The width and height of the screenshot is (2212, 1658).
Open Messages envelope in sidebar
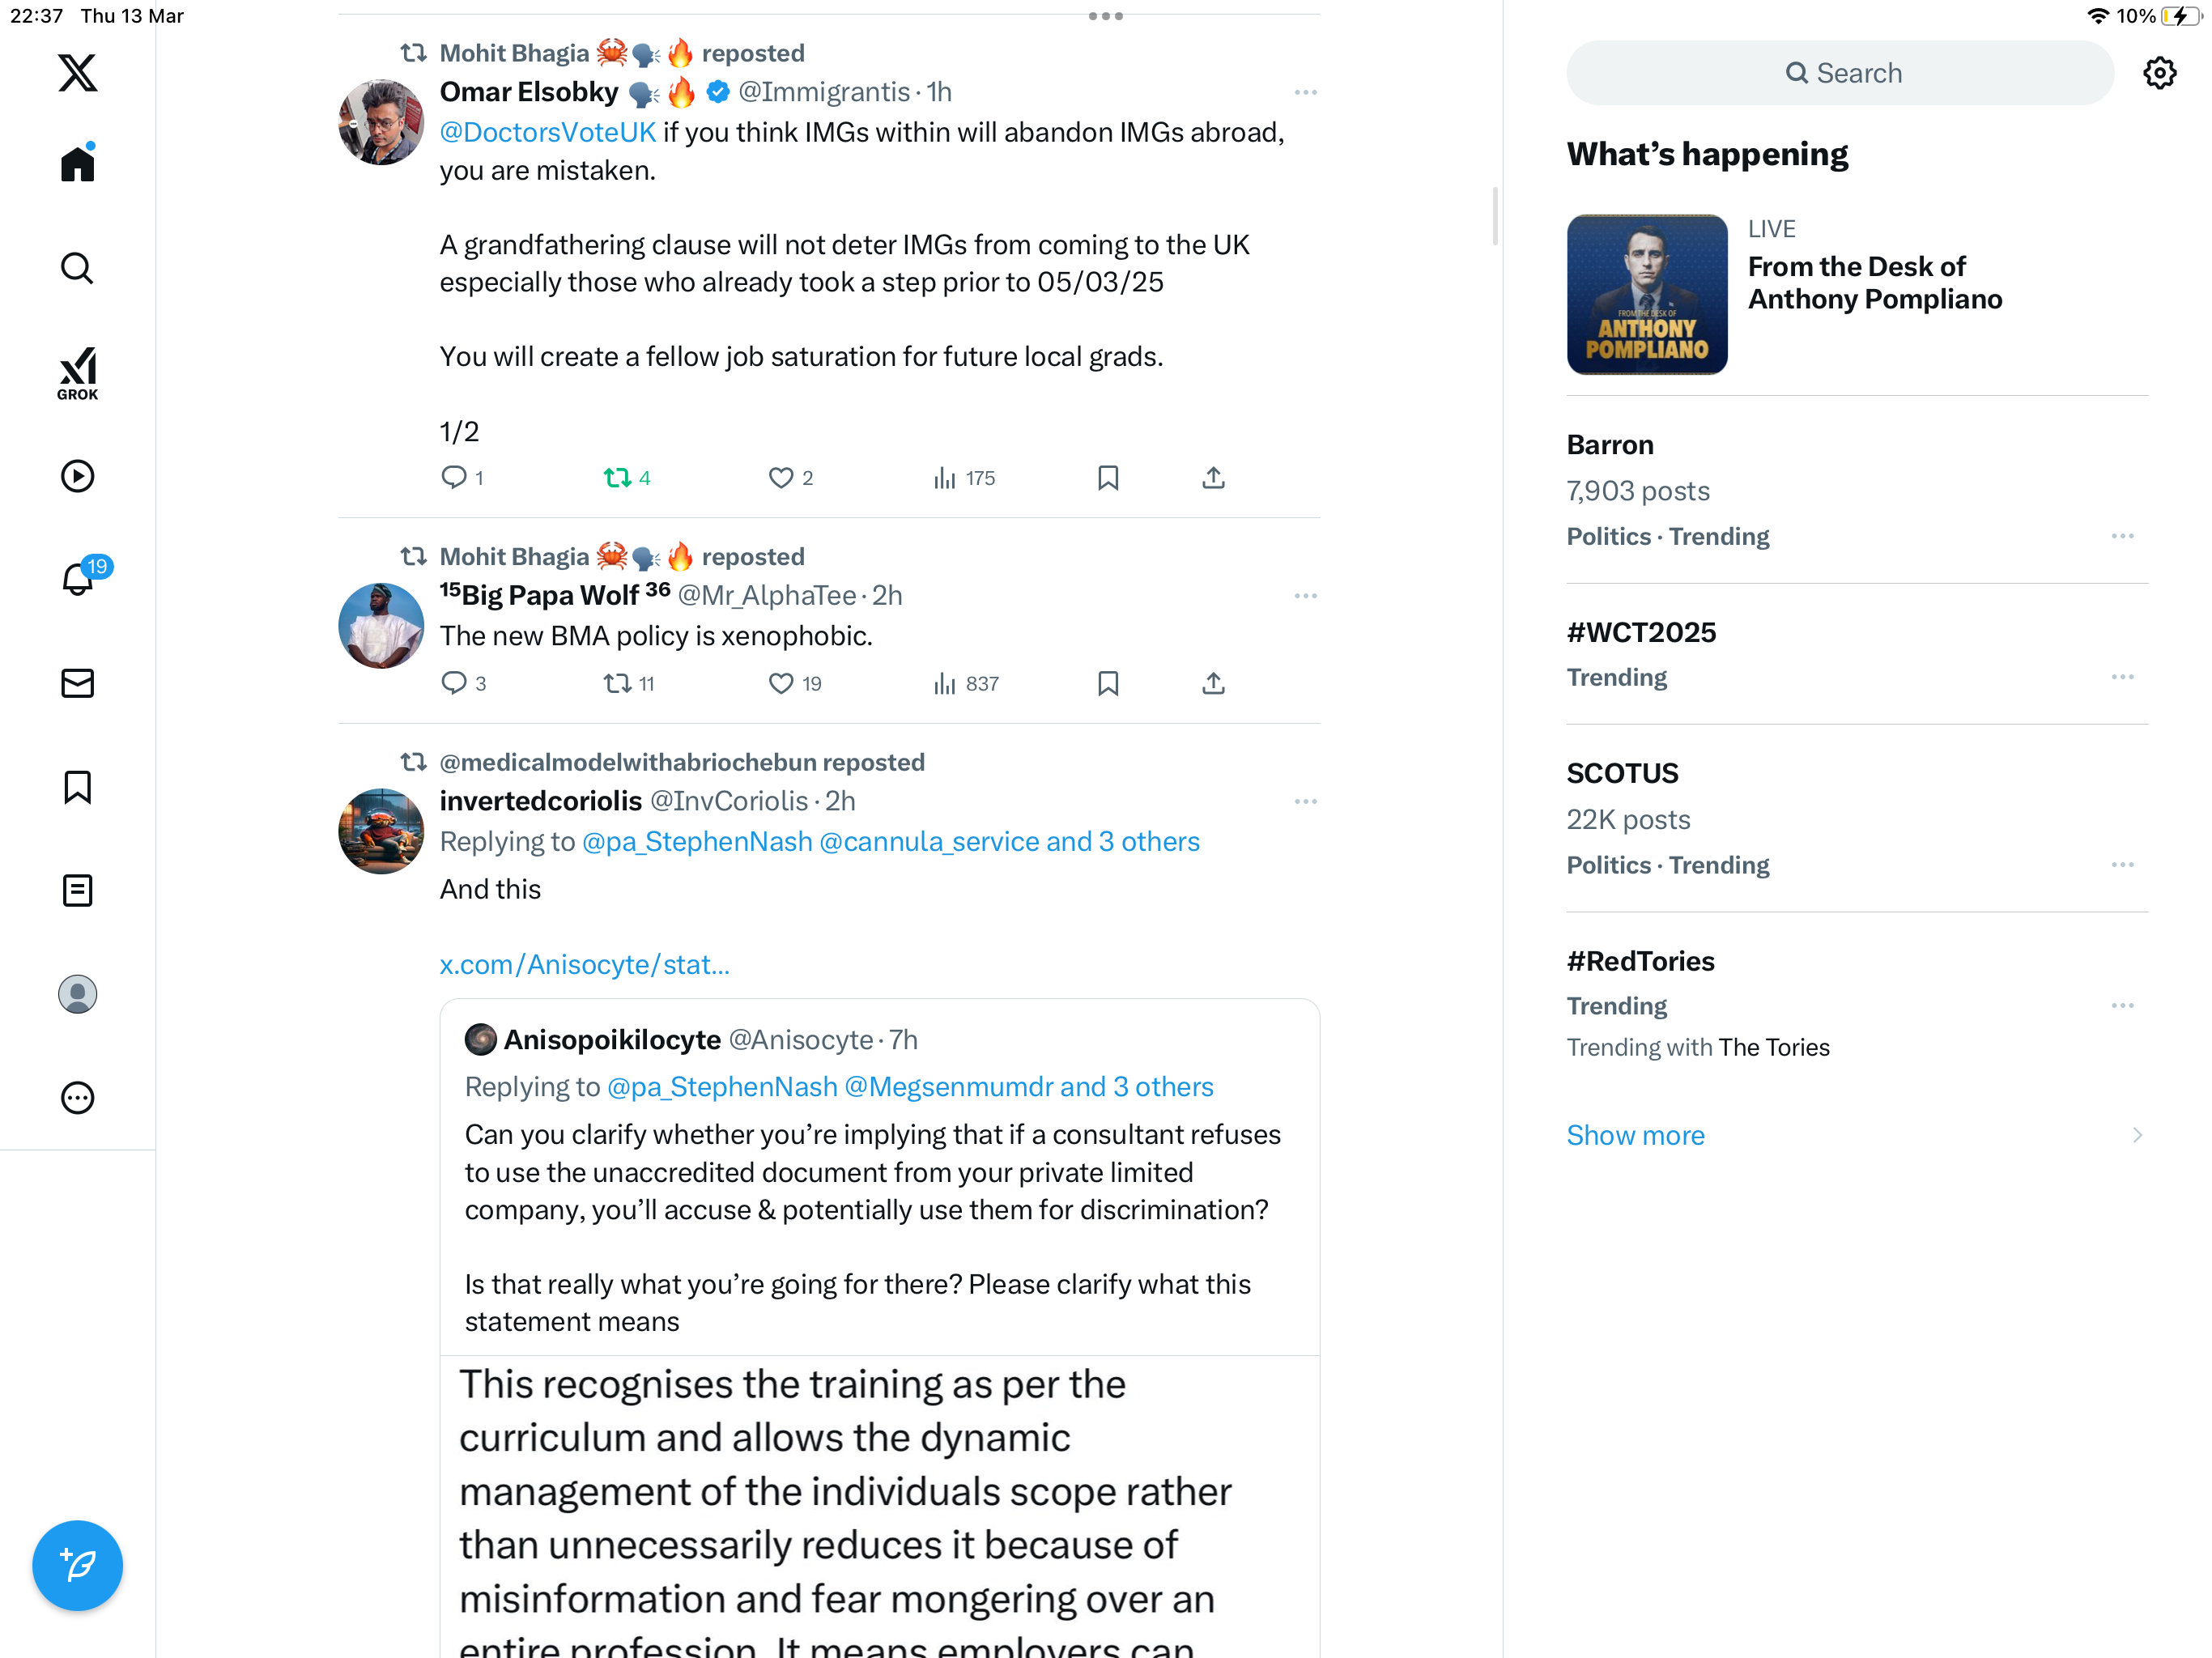[77, 683]
